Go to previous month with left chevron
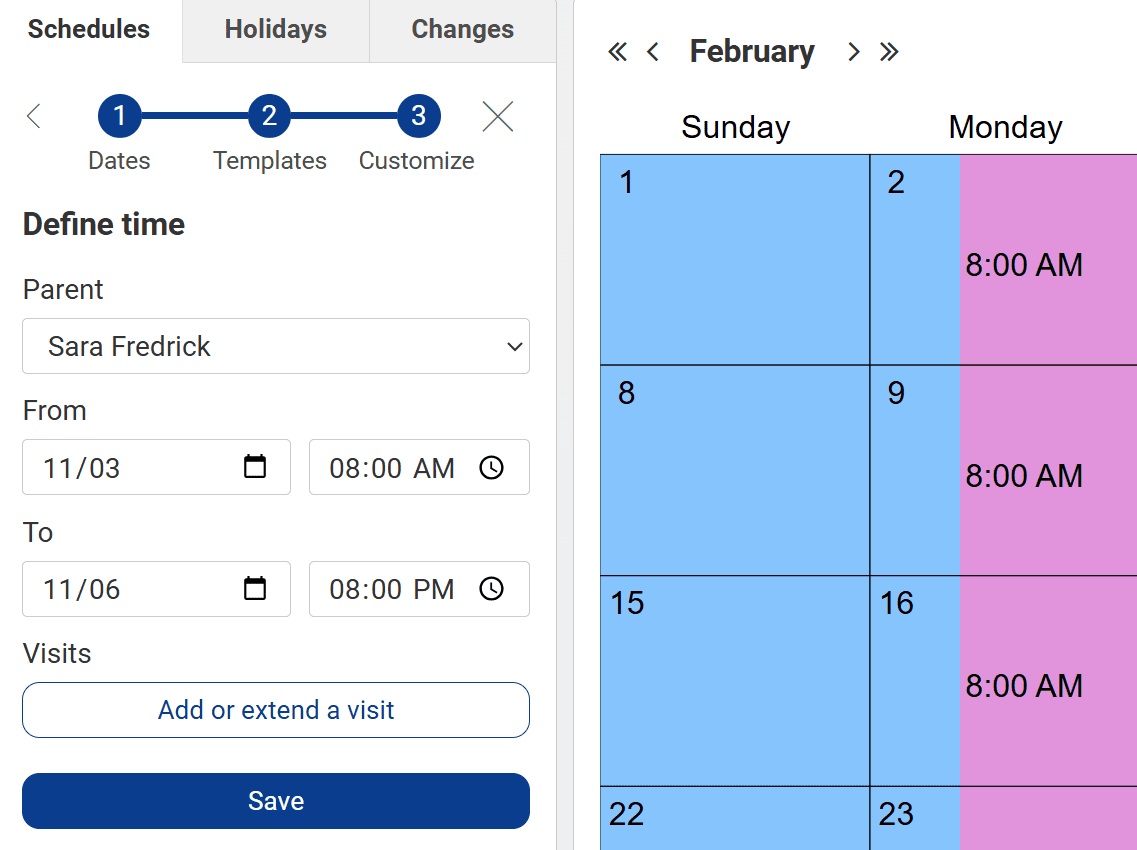Viewport: 1137px width, 850px height. tap(653, 52)
